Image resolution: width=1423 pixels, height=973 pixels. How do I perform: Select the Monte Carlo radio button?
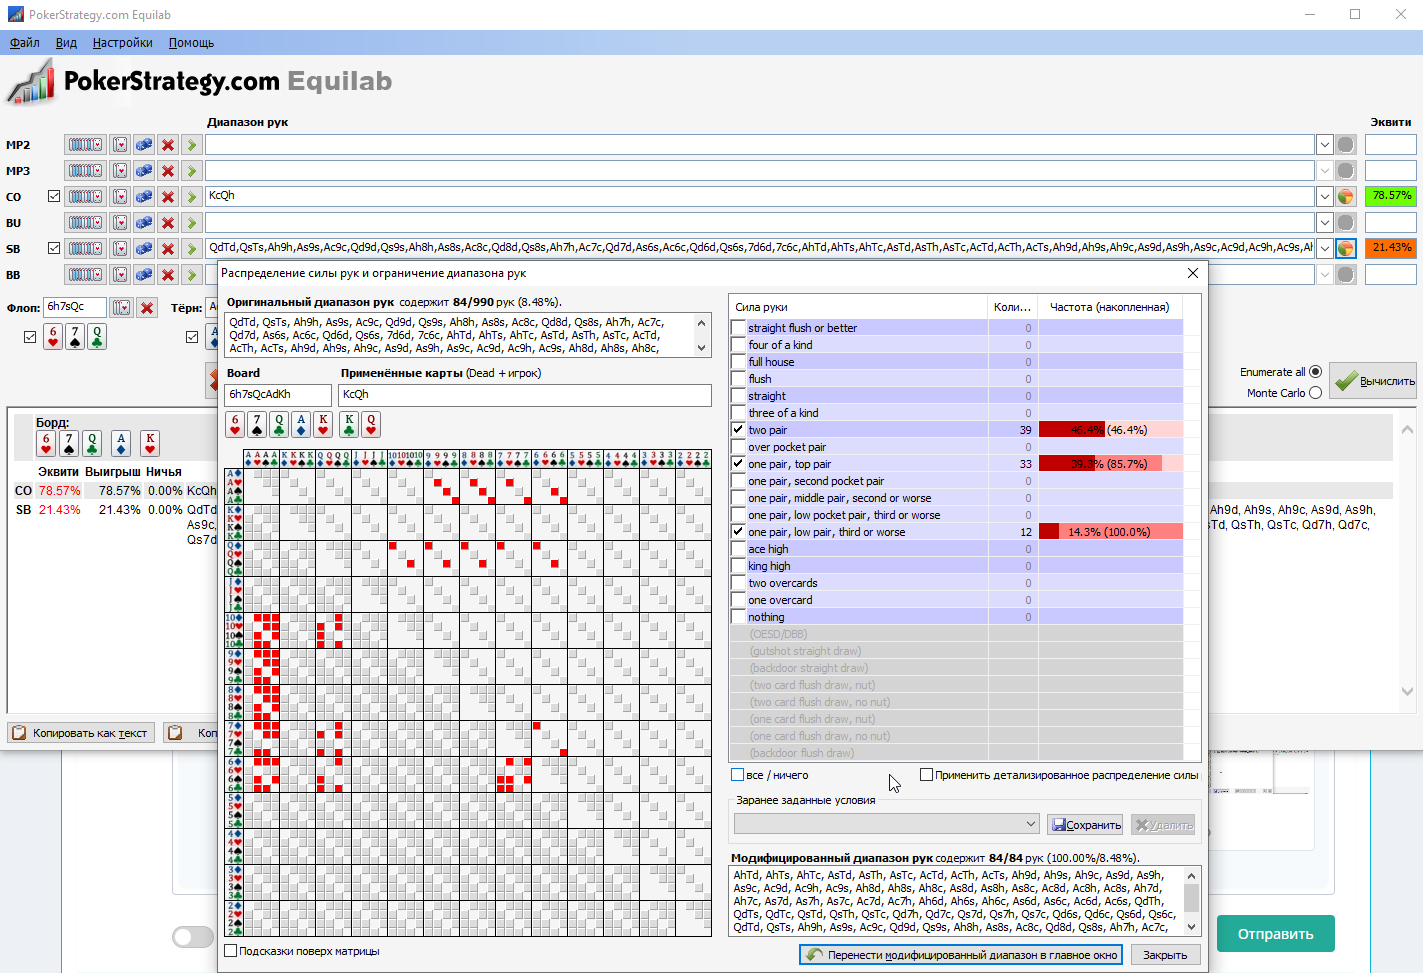1315,393
